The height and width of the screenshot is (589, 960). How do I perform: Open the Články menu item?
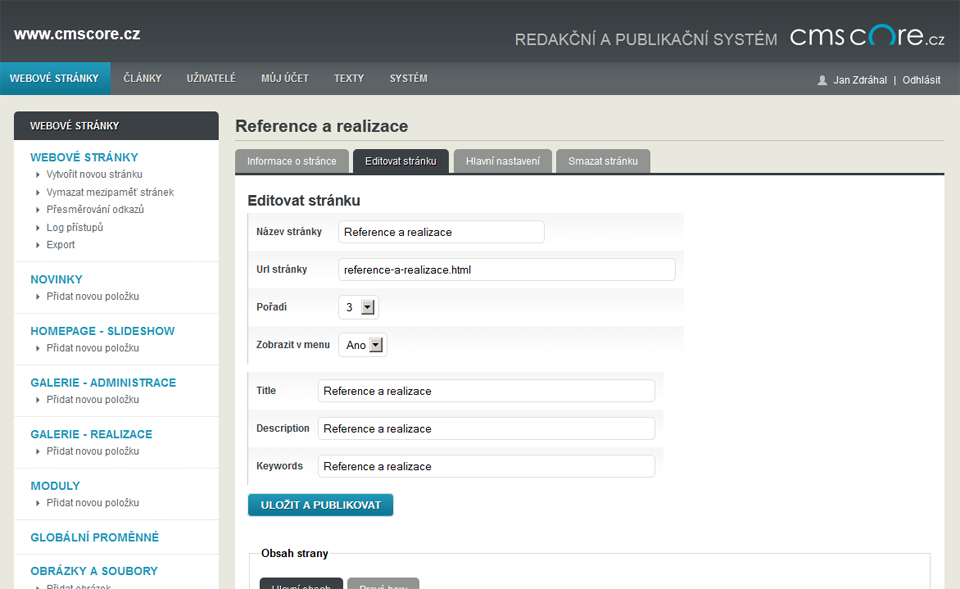(x=143, y=78)
